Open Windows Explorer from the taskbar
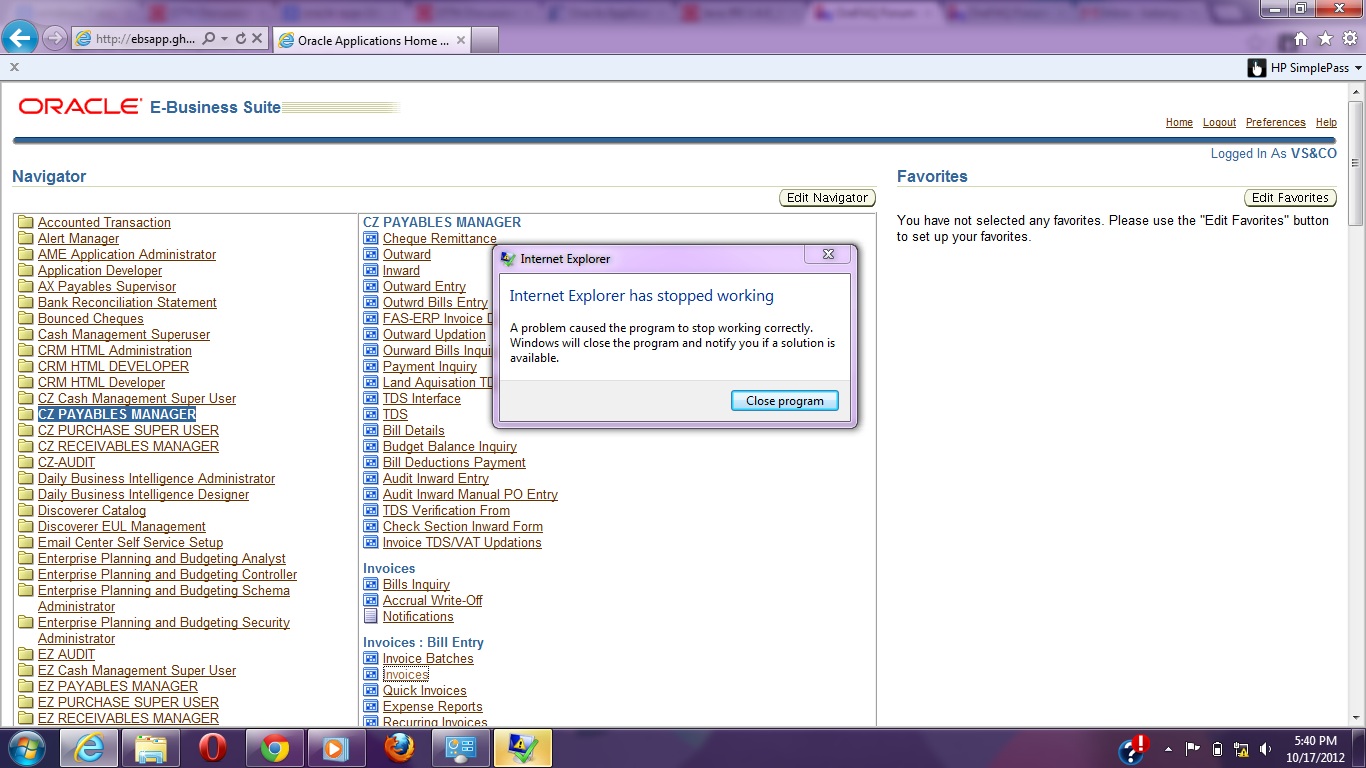The image size is (1366, 768). (x=151, y=748)
